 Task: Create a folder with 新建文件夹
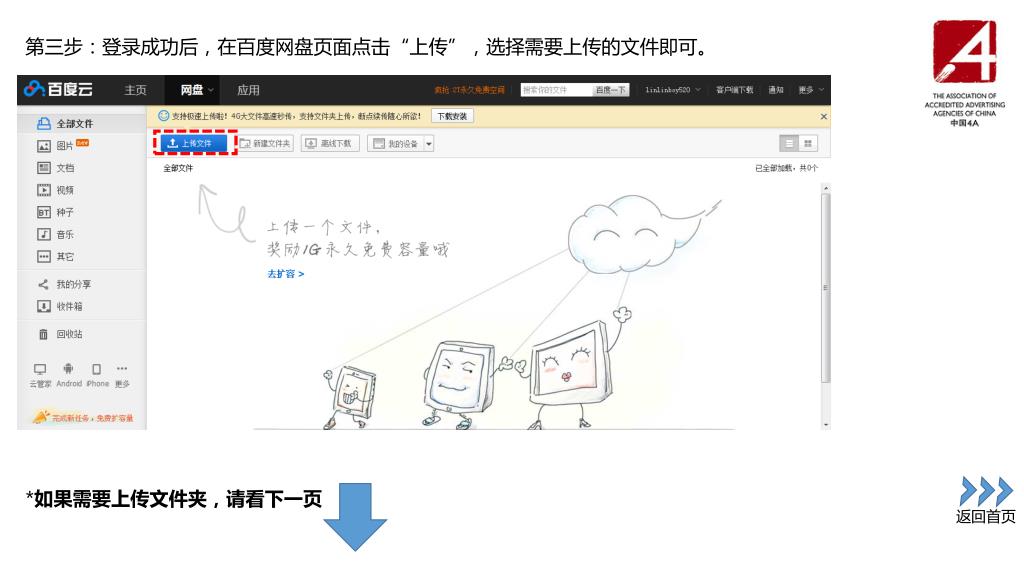(265, 143)
